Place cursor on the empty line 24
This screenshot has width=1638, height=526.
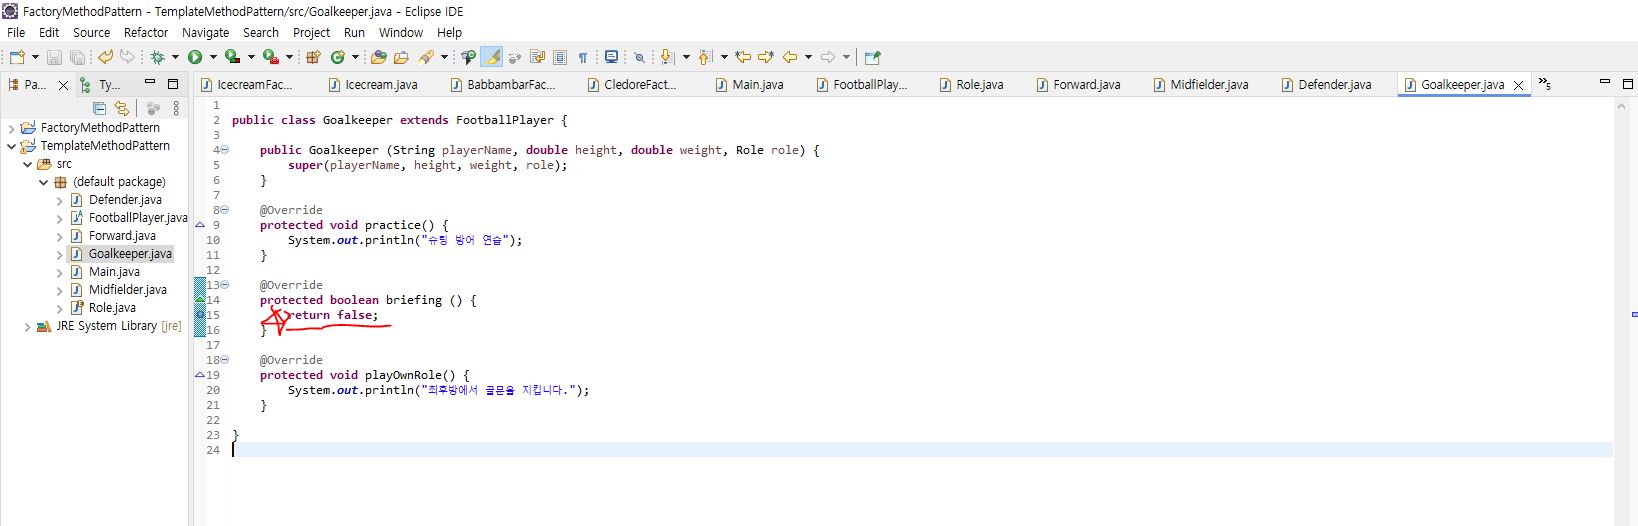920,450
